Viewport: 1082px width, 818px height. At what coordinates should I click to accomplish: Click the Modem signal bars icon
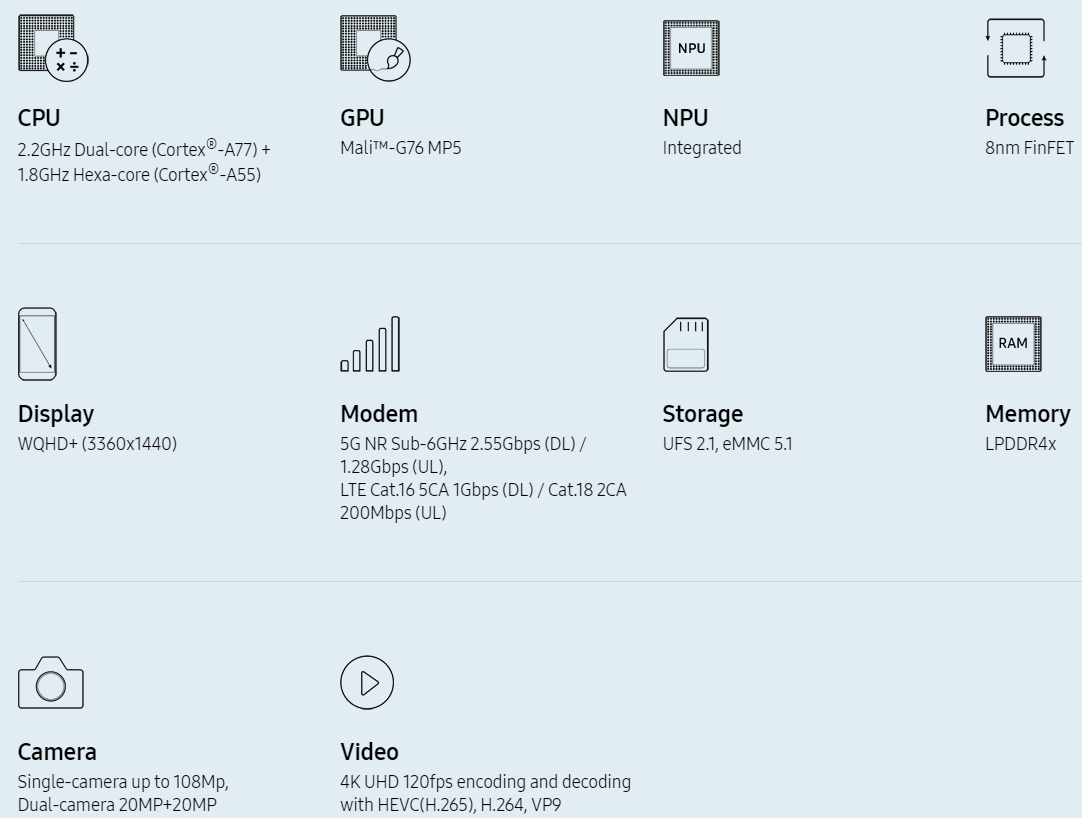(370, 344)
